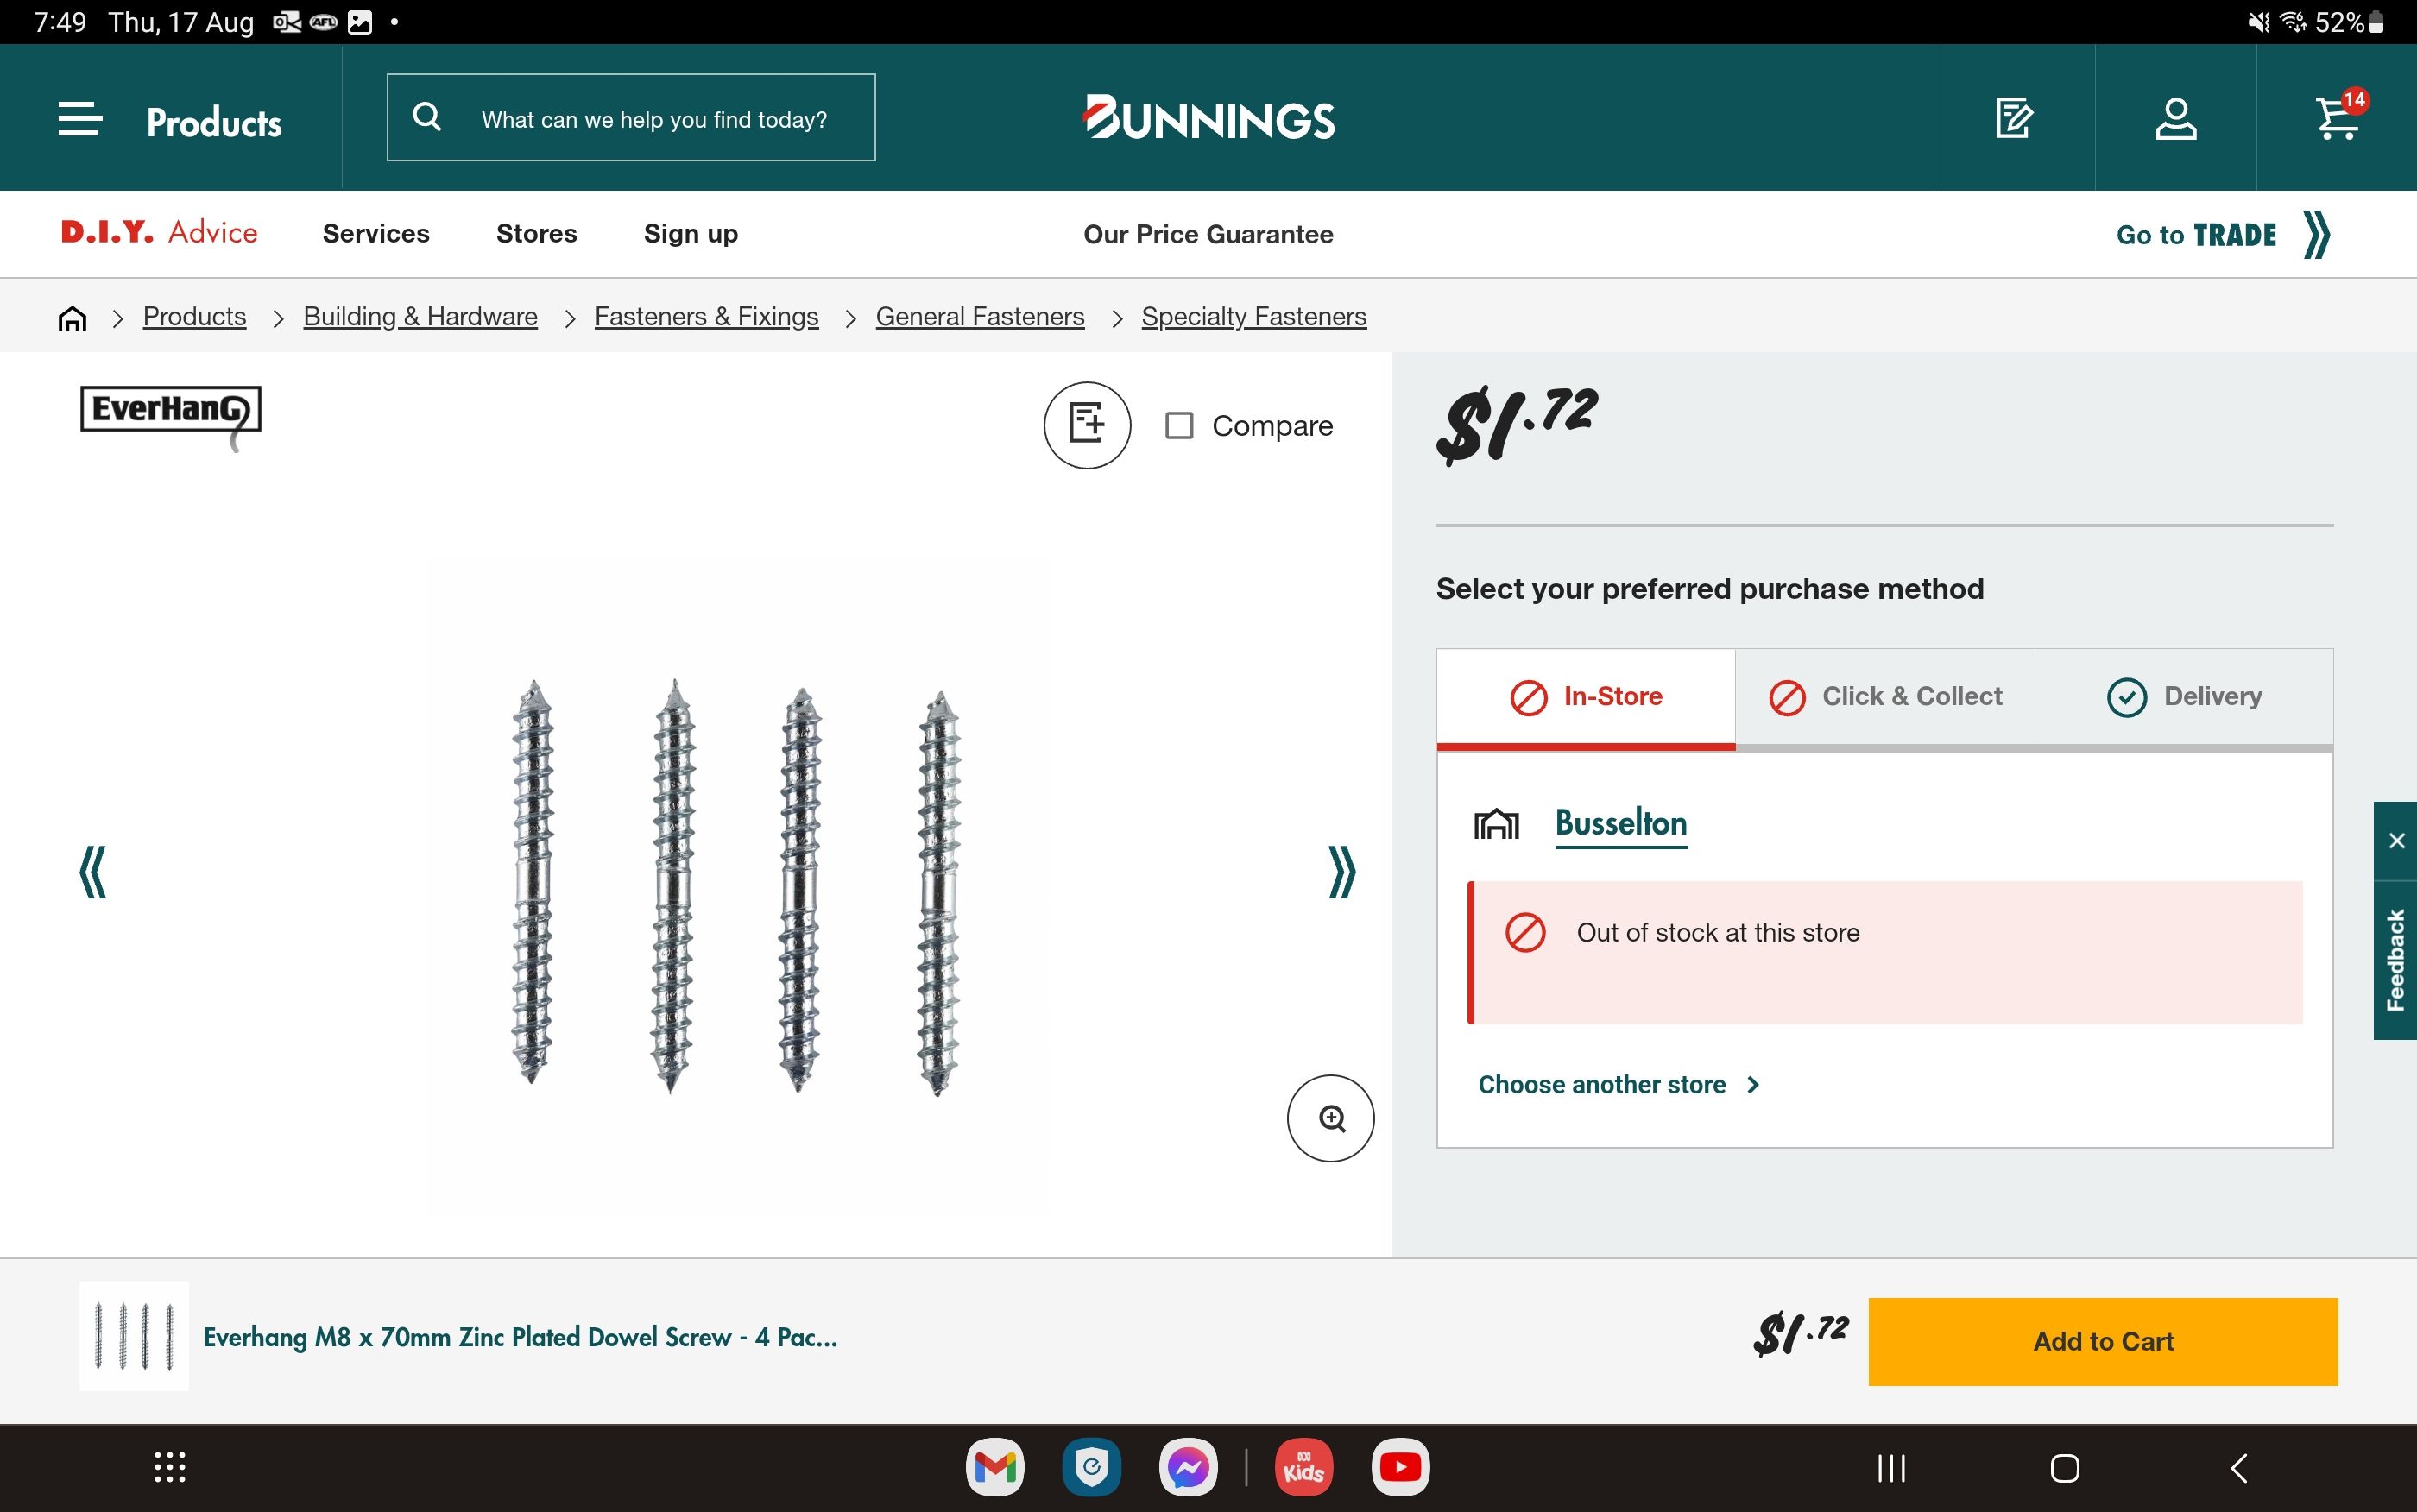
Task: Click the quote list pencil icon
Action: (2014, 118)
